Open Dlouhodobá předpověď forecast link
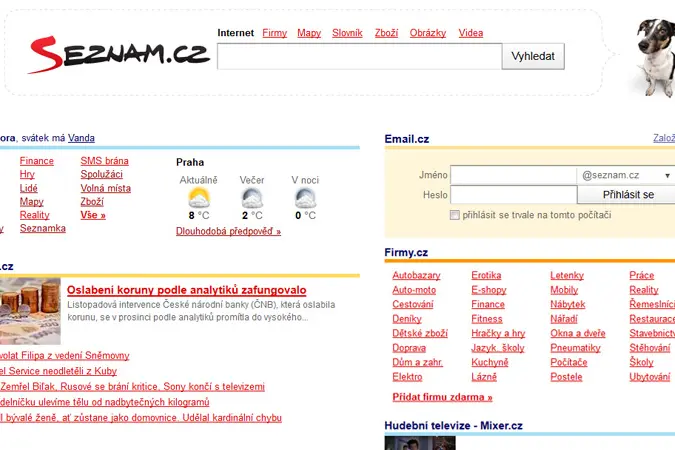The height and width of the screenshot is (450, 675). click(228, 231)
